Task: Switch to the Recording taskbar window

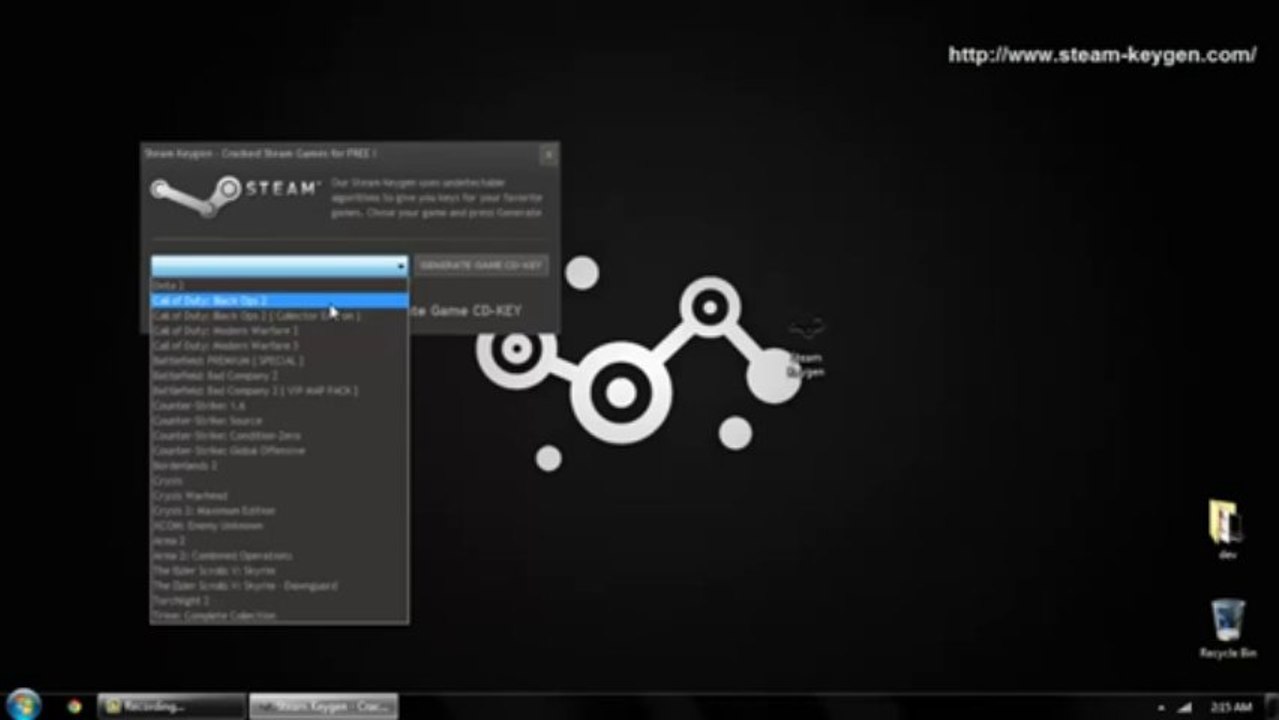Action: (171, 706)
